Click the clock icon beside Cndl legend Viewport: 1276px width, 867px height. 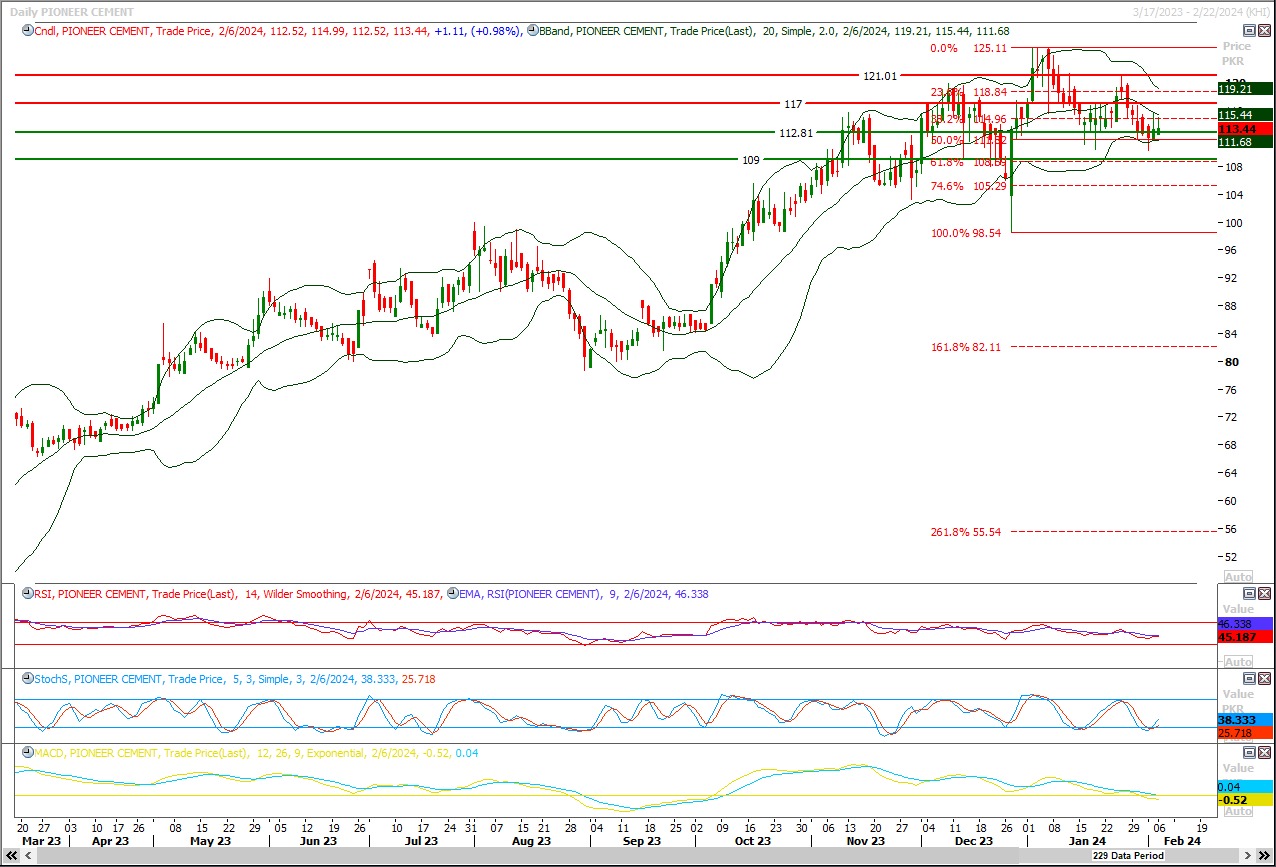tap(27, 31)
